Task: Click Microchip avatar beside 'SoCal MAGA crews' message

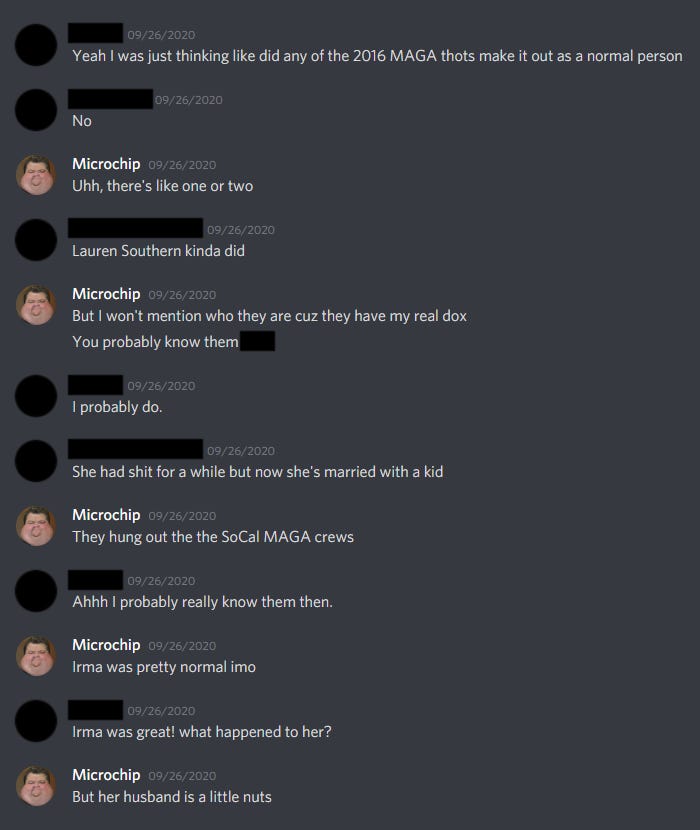Action: coord(36,526)
